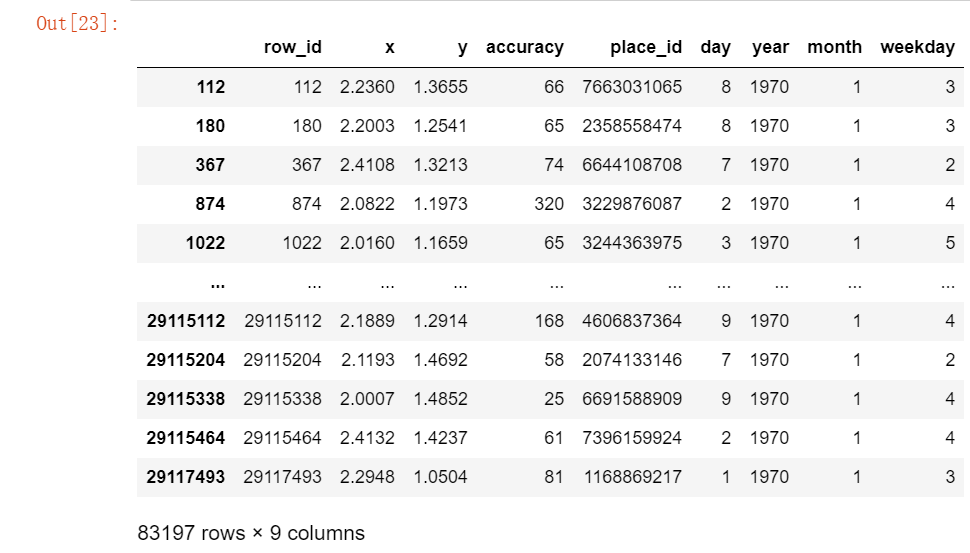Select the year column header
Image resolution: width=970 pixels, height=553 pixels.
[x=770, y=48]
